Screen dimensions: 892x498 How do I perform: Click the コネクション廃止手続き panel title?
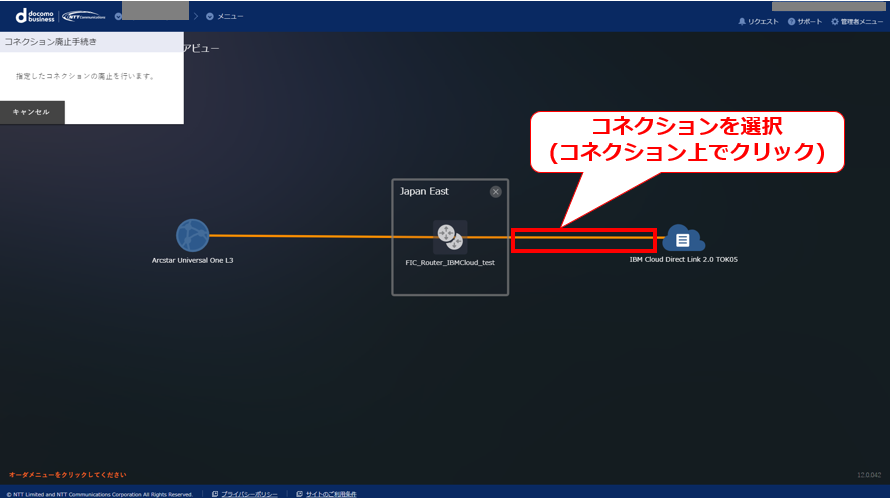(51, 42)
